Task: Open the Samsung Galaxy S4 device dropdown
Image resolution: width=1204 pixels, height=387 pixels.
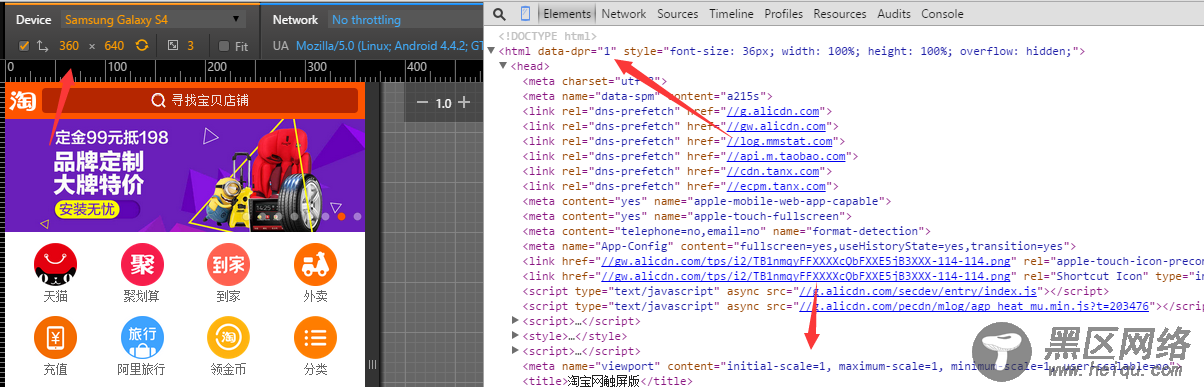Action: coord(152,20)
